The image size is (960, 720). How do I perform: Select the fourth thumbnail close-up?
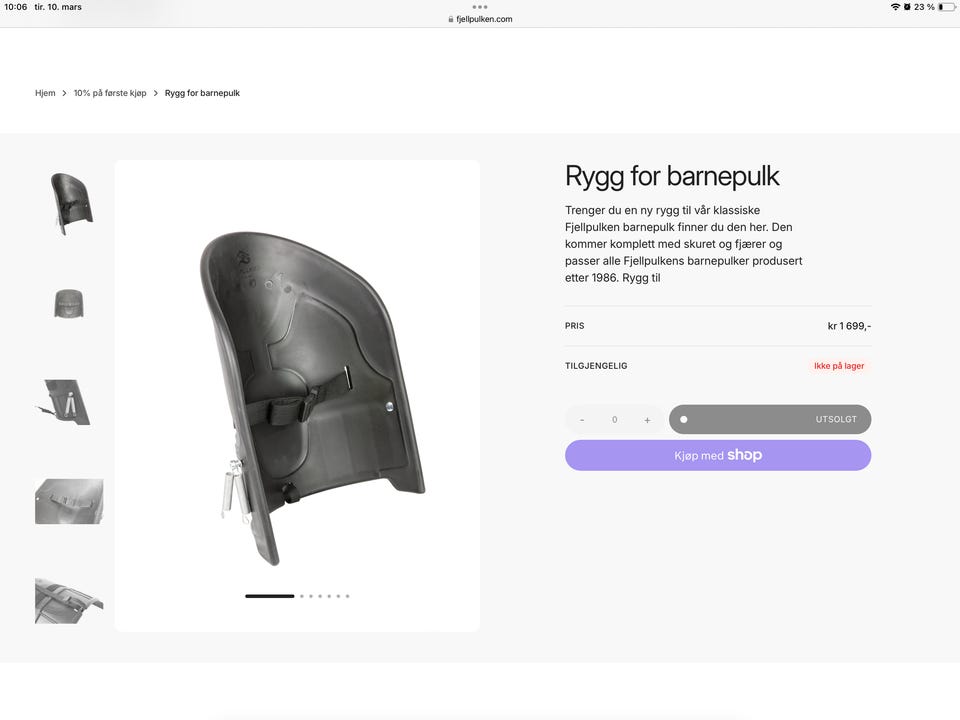point(69,501)
